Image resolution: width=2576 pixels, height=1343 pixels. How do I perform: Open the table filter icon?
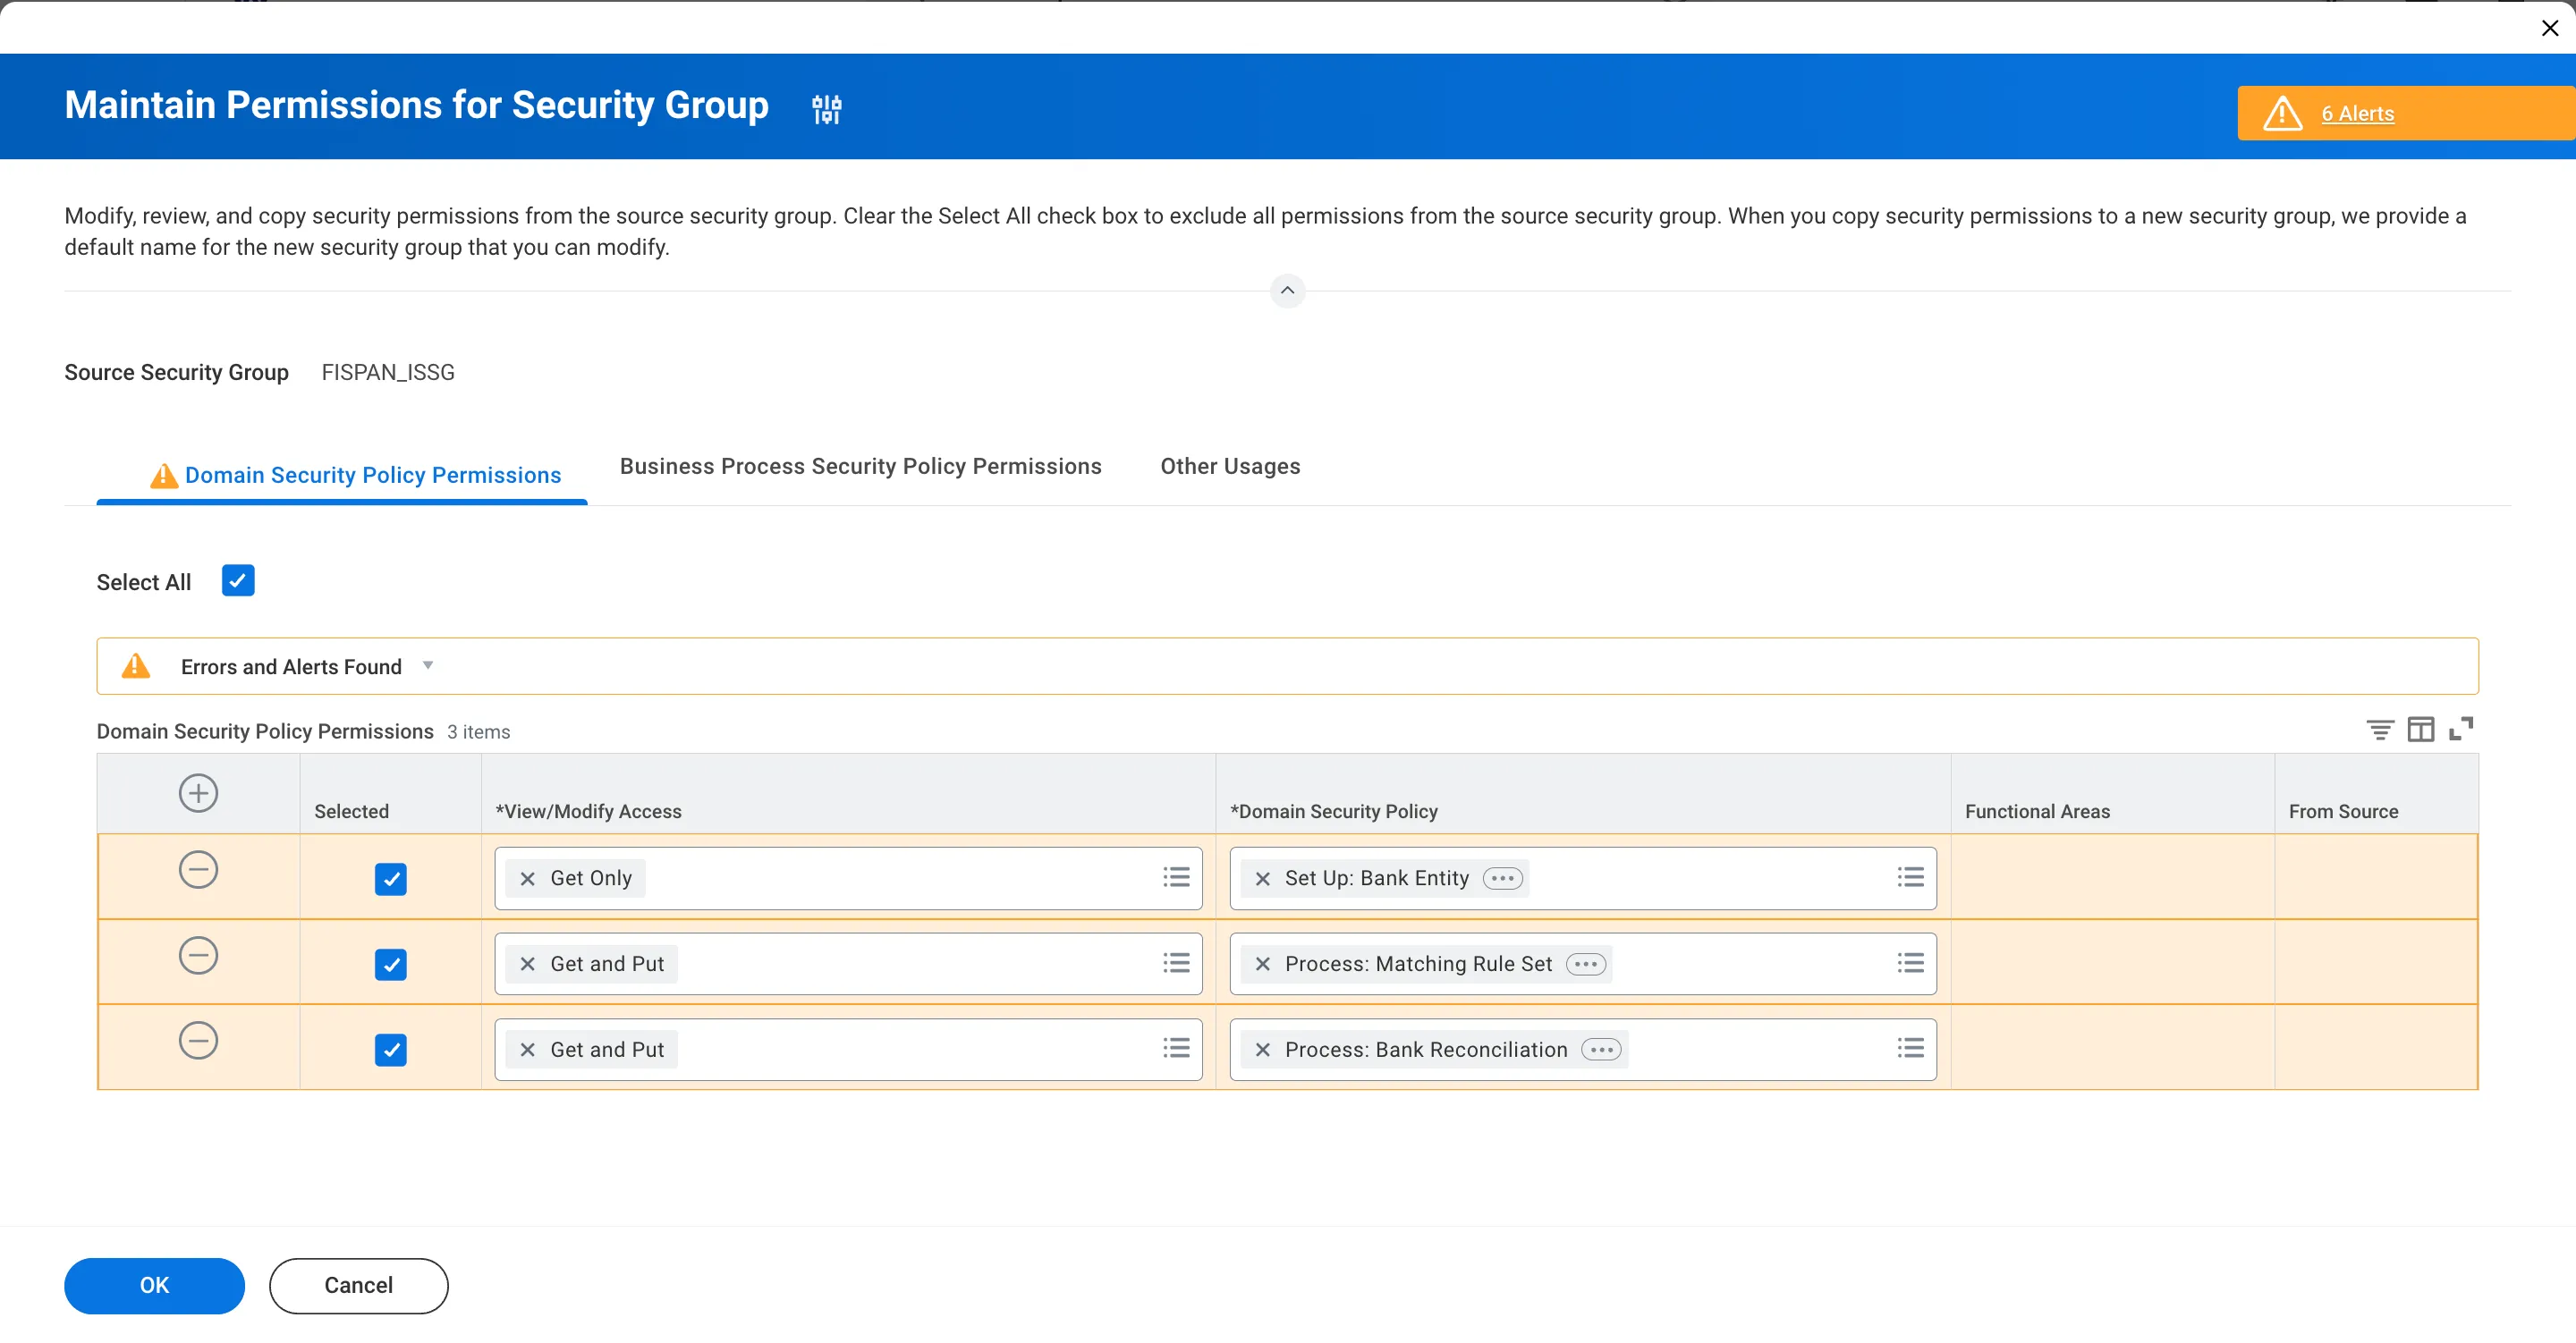click(2380, 730)
